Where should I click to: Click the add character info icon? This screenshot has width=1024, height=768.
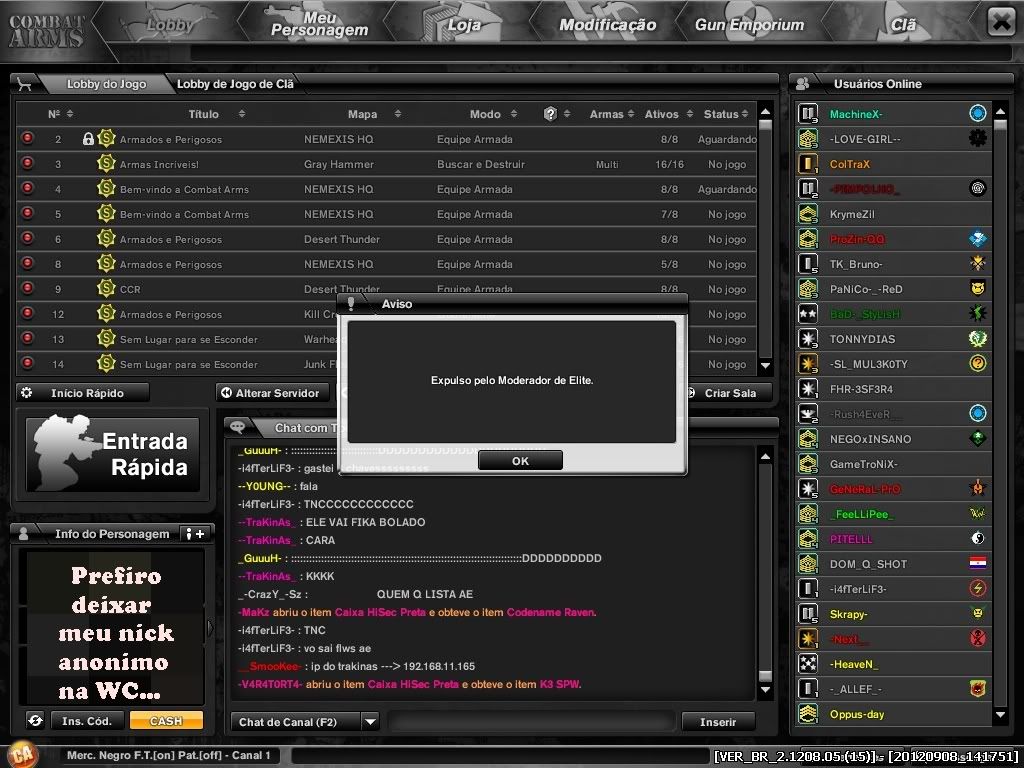[x=196, y=534]
